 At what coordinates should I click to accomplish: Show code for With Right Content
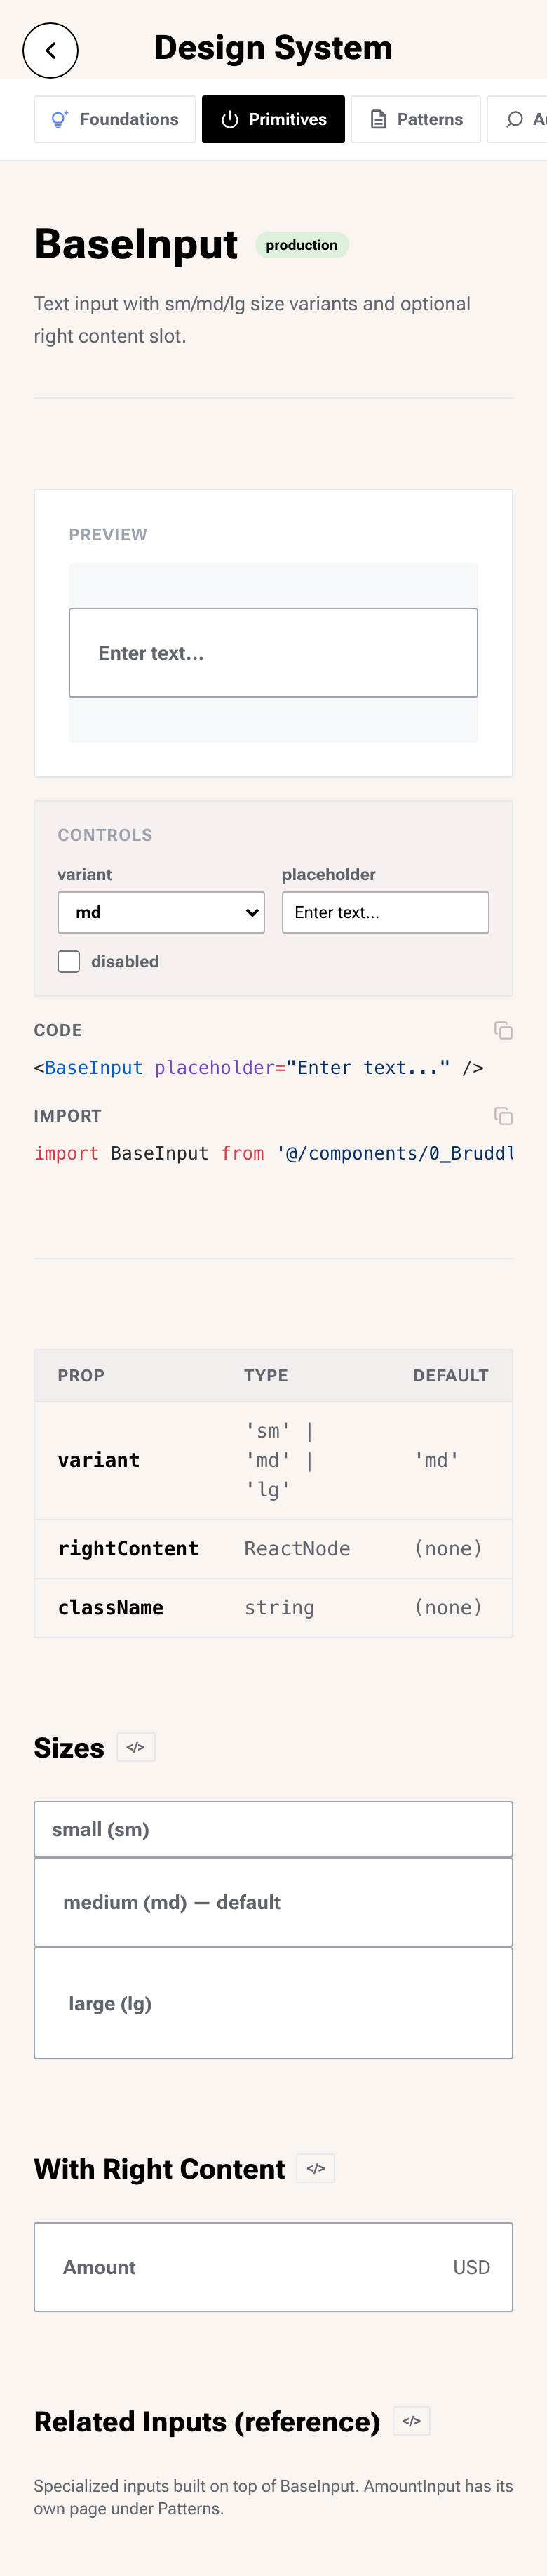click(x=316, y=2168)
